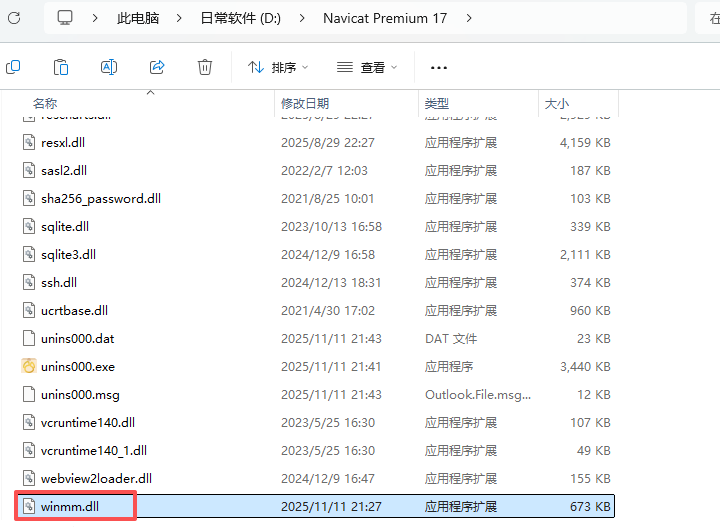The width and height of the screenshot is (720, 527).
Task: Sort by 修改日期 column header
Action: tap(305, 104)
